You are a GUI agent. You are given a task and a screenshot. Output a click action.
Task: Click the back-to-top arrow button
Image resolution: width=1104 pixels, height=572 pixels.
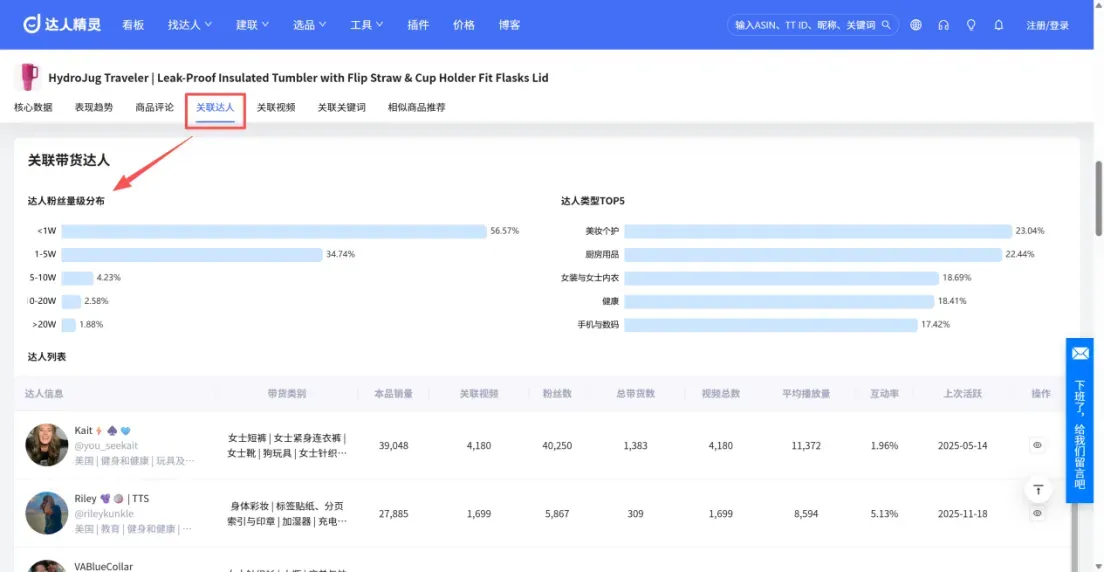[x=1038, y=489]
